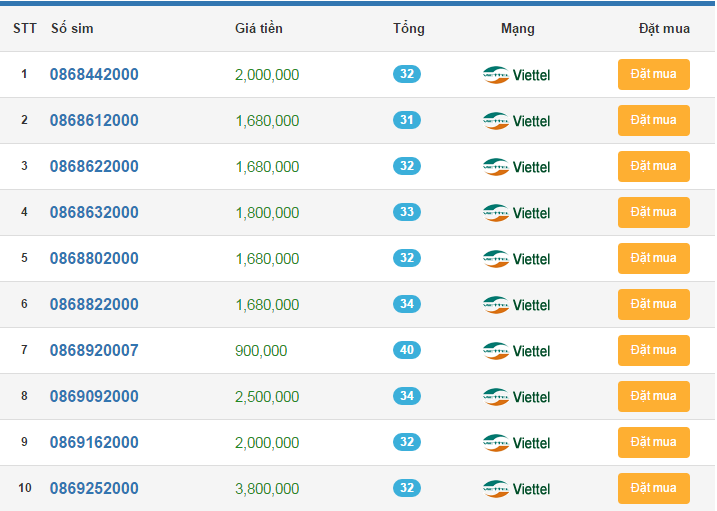717x511 pixels.
Task: Click price 1,680,000 for 0868622000
Action: [x=267, y=167]
